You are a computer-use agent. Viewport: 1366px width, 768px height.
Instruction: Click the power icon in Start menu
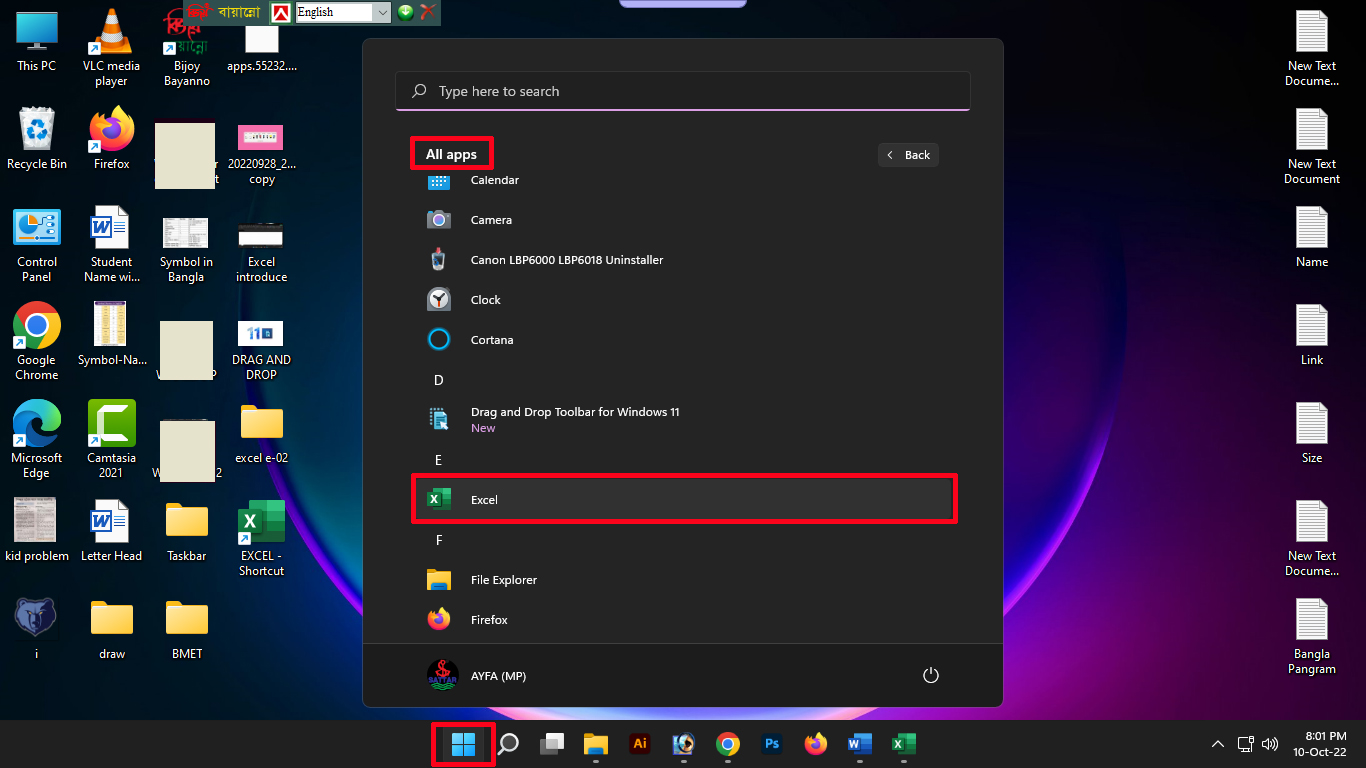(931, 676)
